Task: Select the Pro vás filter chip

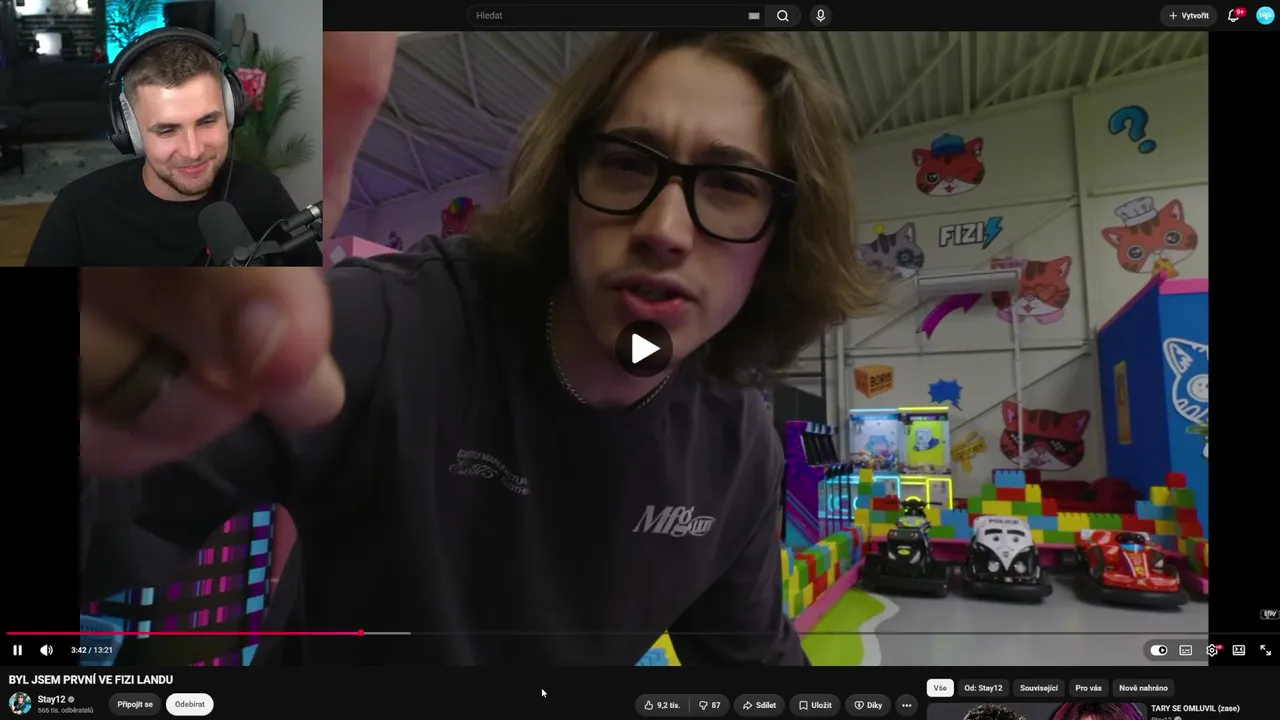Action: pos(1089,688)
